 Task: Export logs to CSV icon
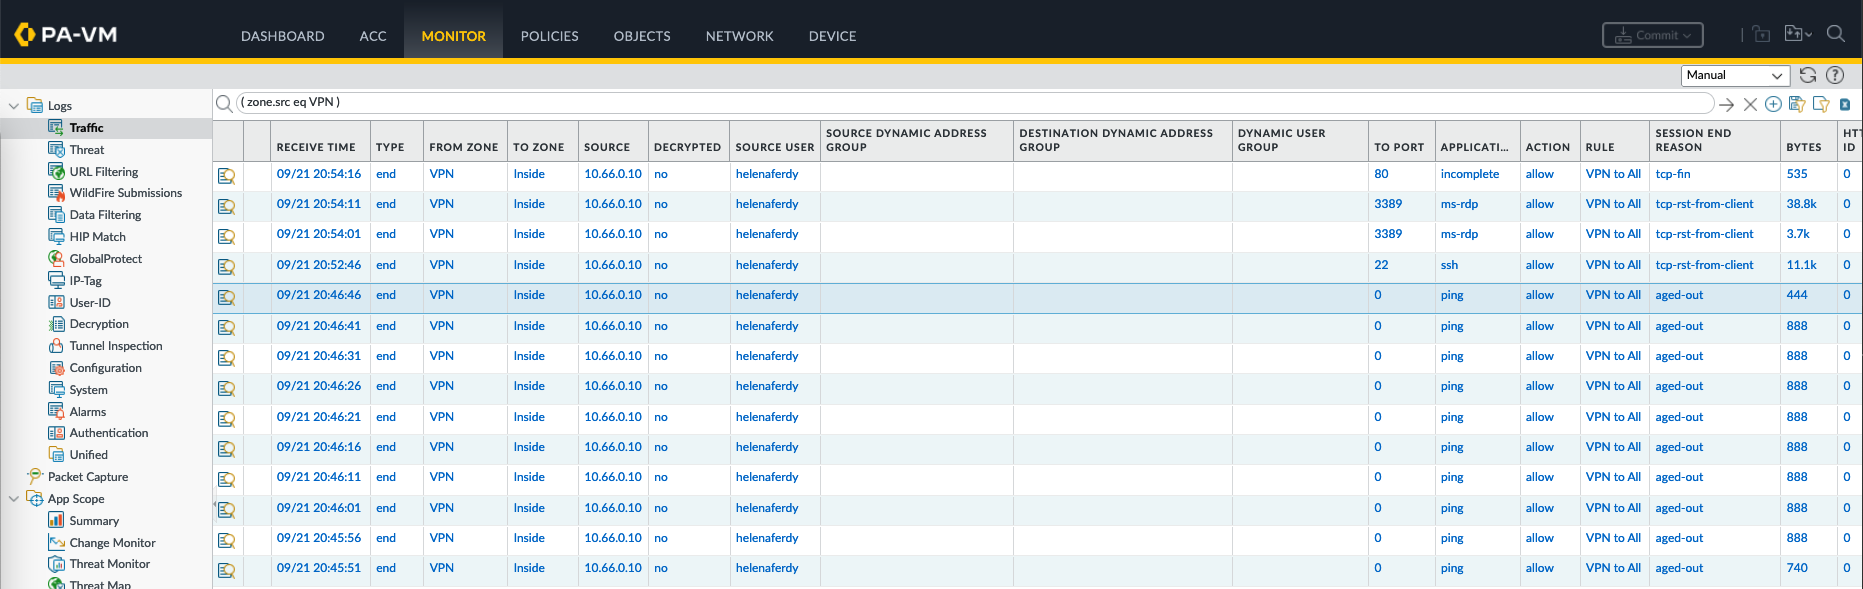click(x=1845, y=104)
